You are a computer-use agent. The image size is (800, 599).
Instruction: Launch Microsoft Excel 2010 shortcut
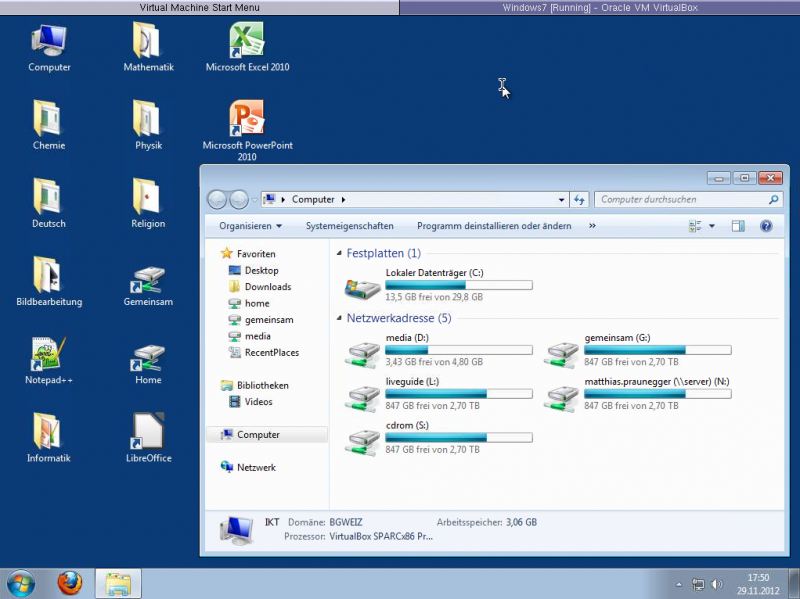point(247,48)
